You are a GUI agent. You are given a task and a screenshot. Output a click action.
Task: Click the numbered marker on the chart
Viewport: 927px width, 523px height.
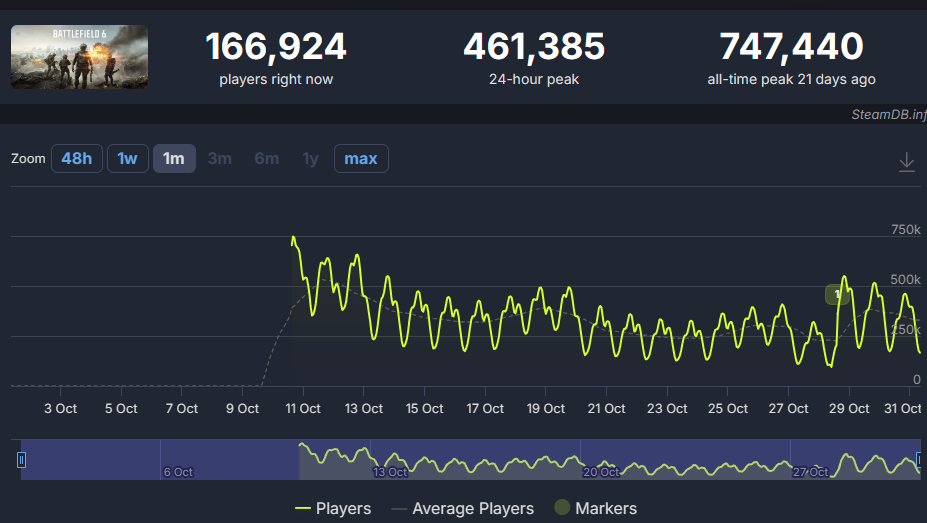coord(837,294)
